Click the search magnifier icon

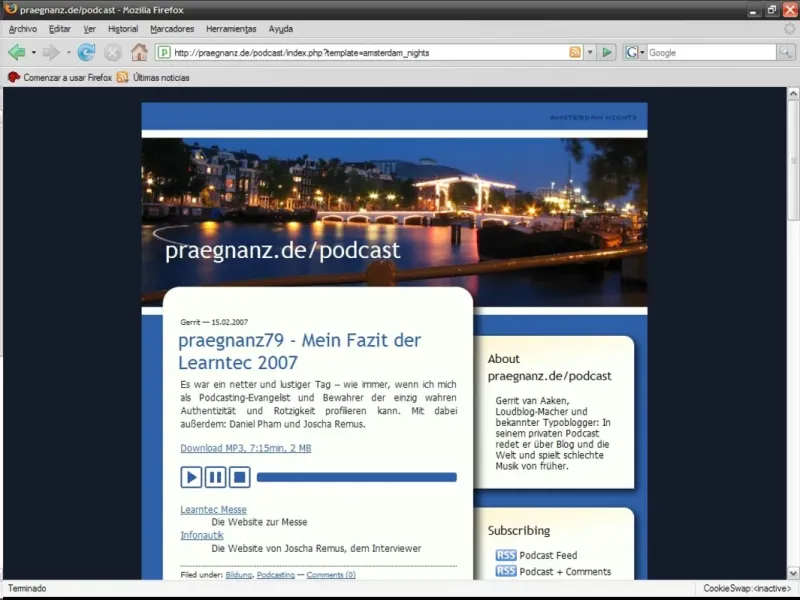point(785,52)
